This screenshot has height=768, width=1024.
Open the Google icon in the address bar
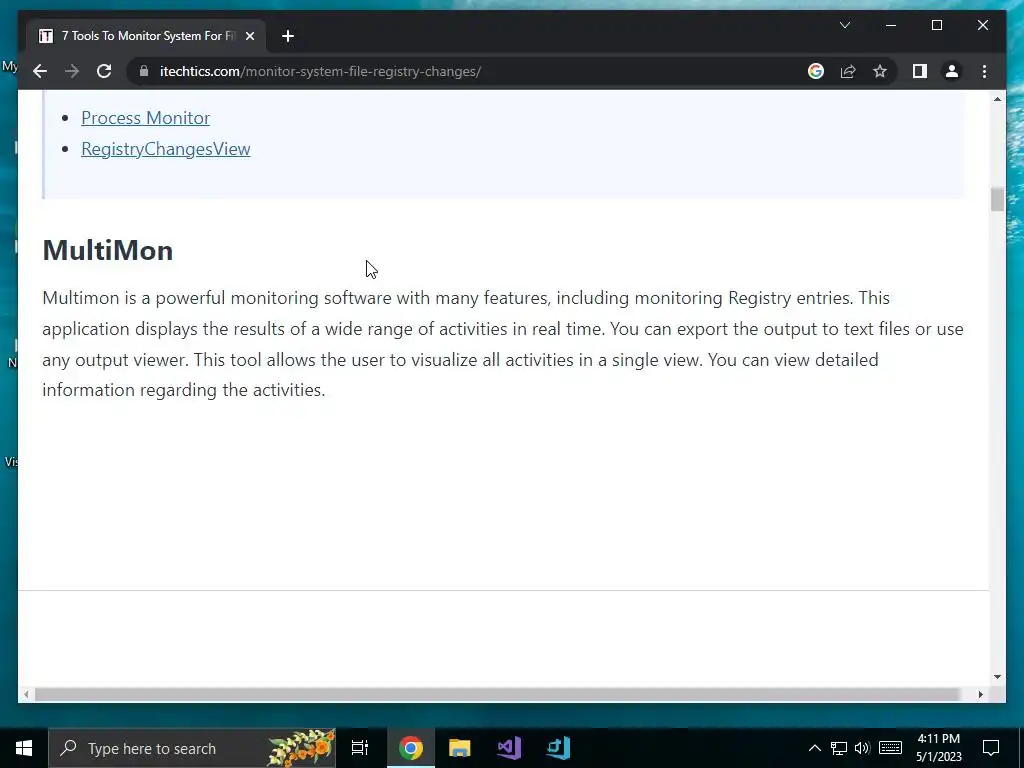point(816,71)
